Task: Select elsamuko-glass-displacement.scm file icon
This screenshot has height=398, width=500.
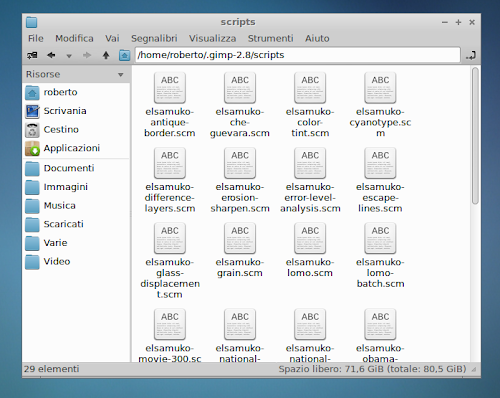Action: [170, 239]
